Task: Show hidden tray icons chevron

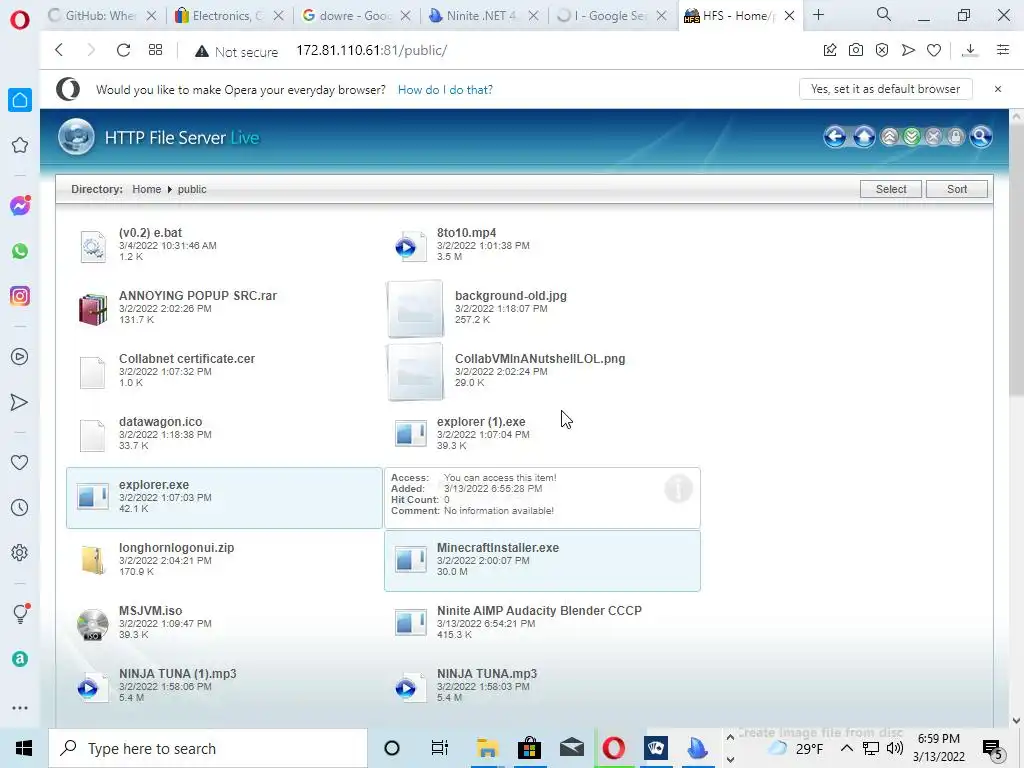Action: point(846,748)
